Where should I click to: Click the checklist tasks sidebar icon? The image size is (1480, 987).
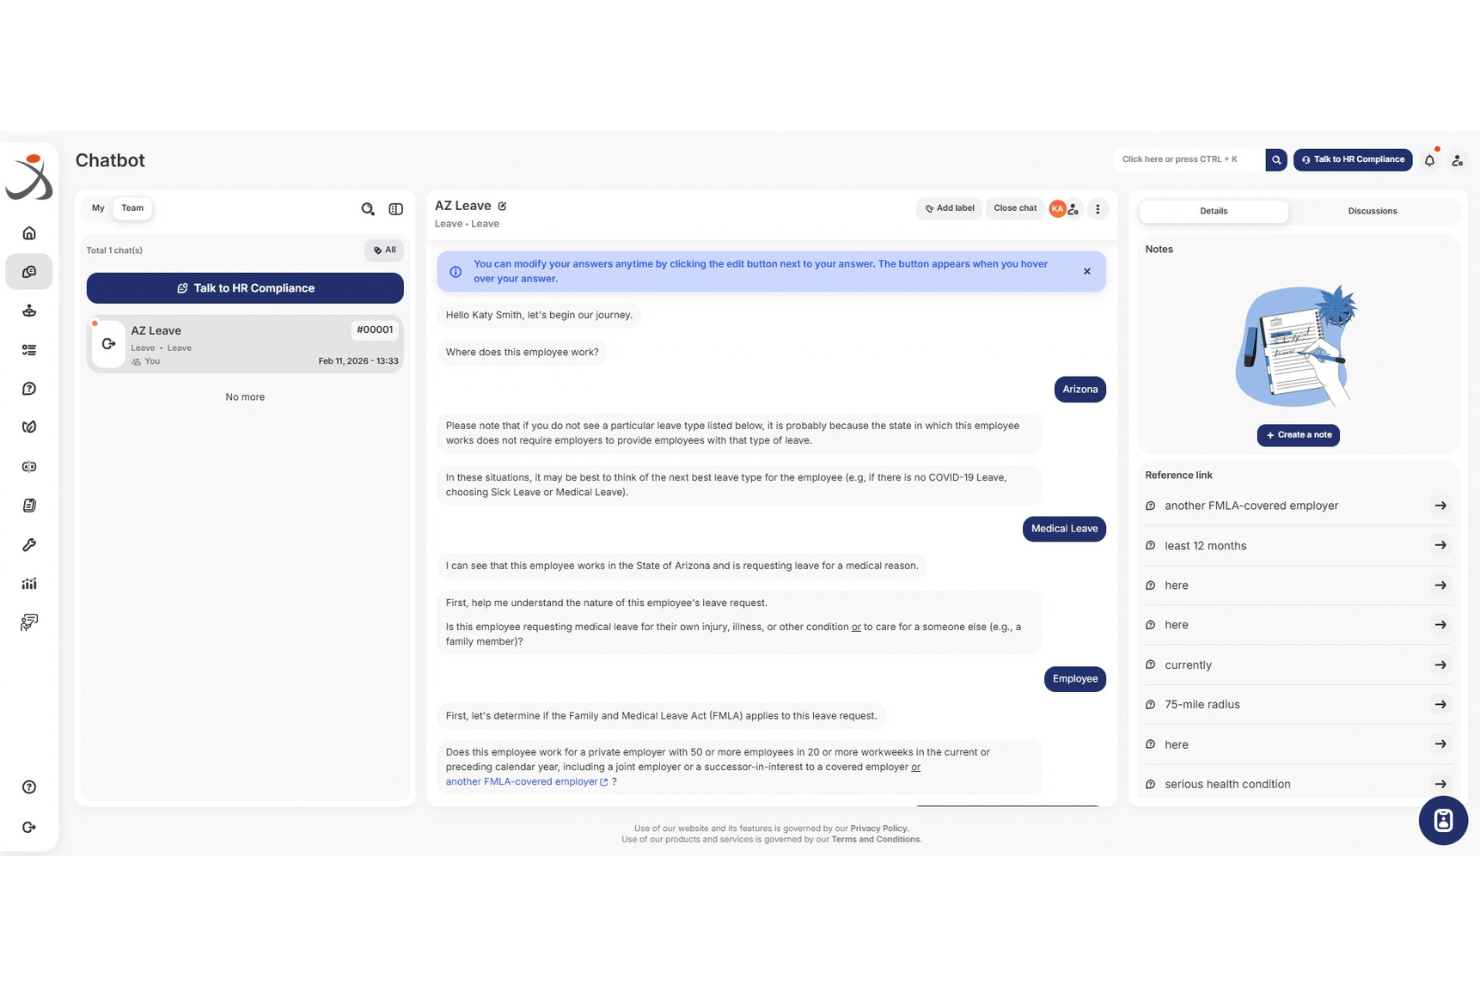pyautogui.click(x=29, y=350)
